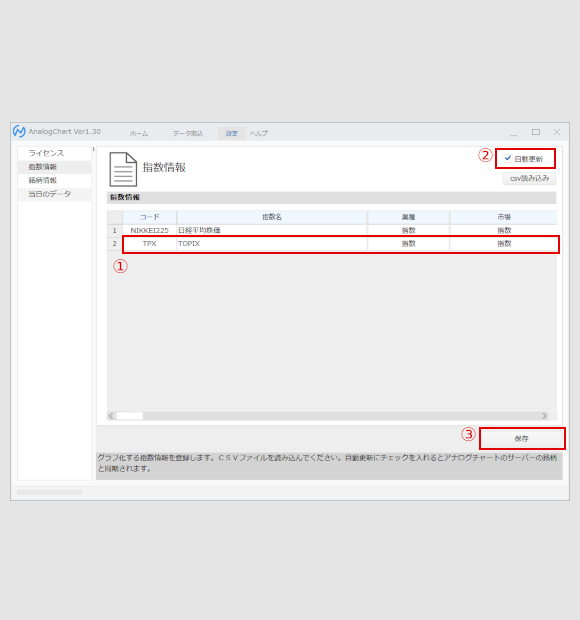This screenshot has height=620, width=580.
Task: Open the データ取込 menu tab
Action: pyautogui.click(x=188, y=134)
